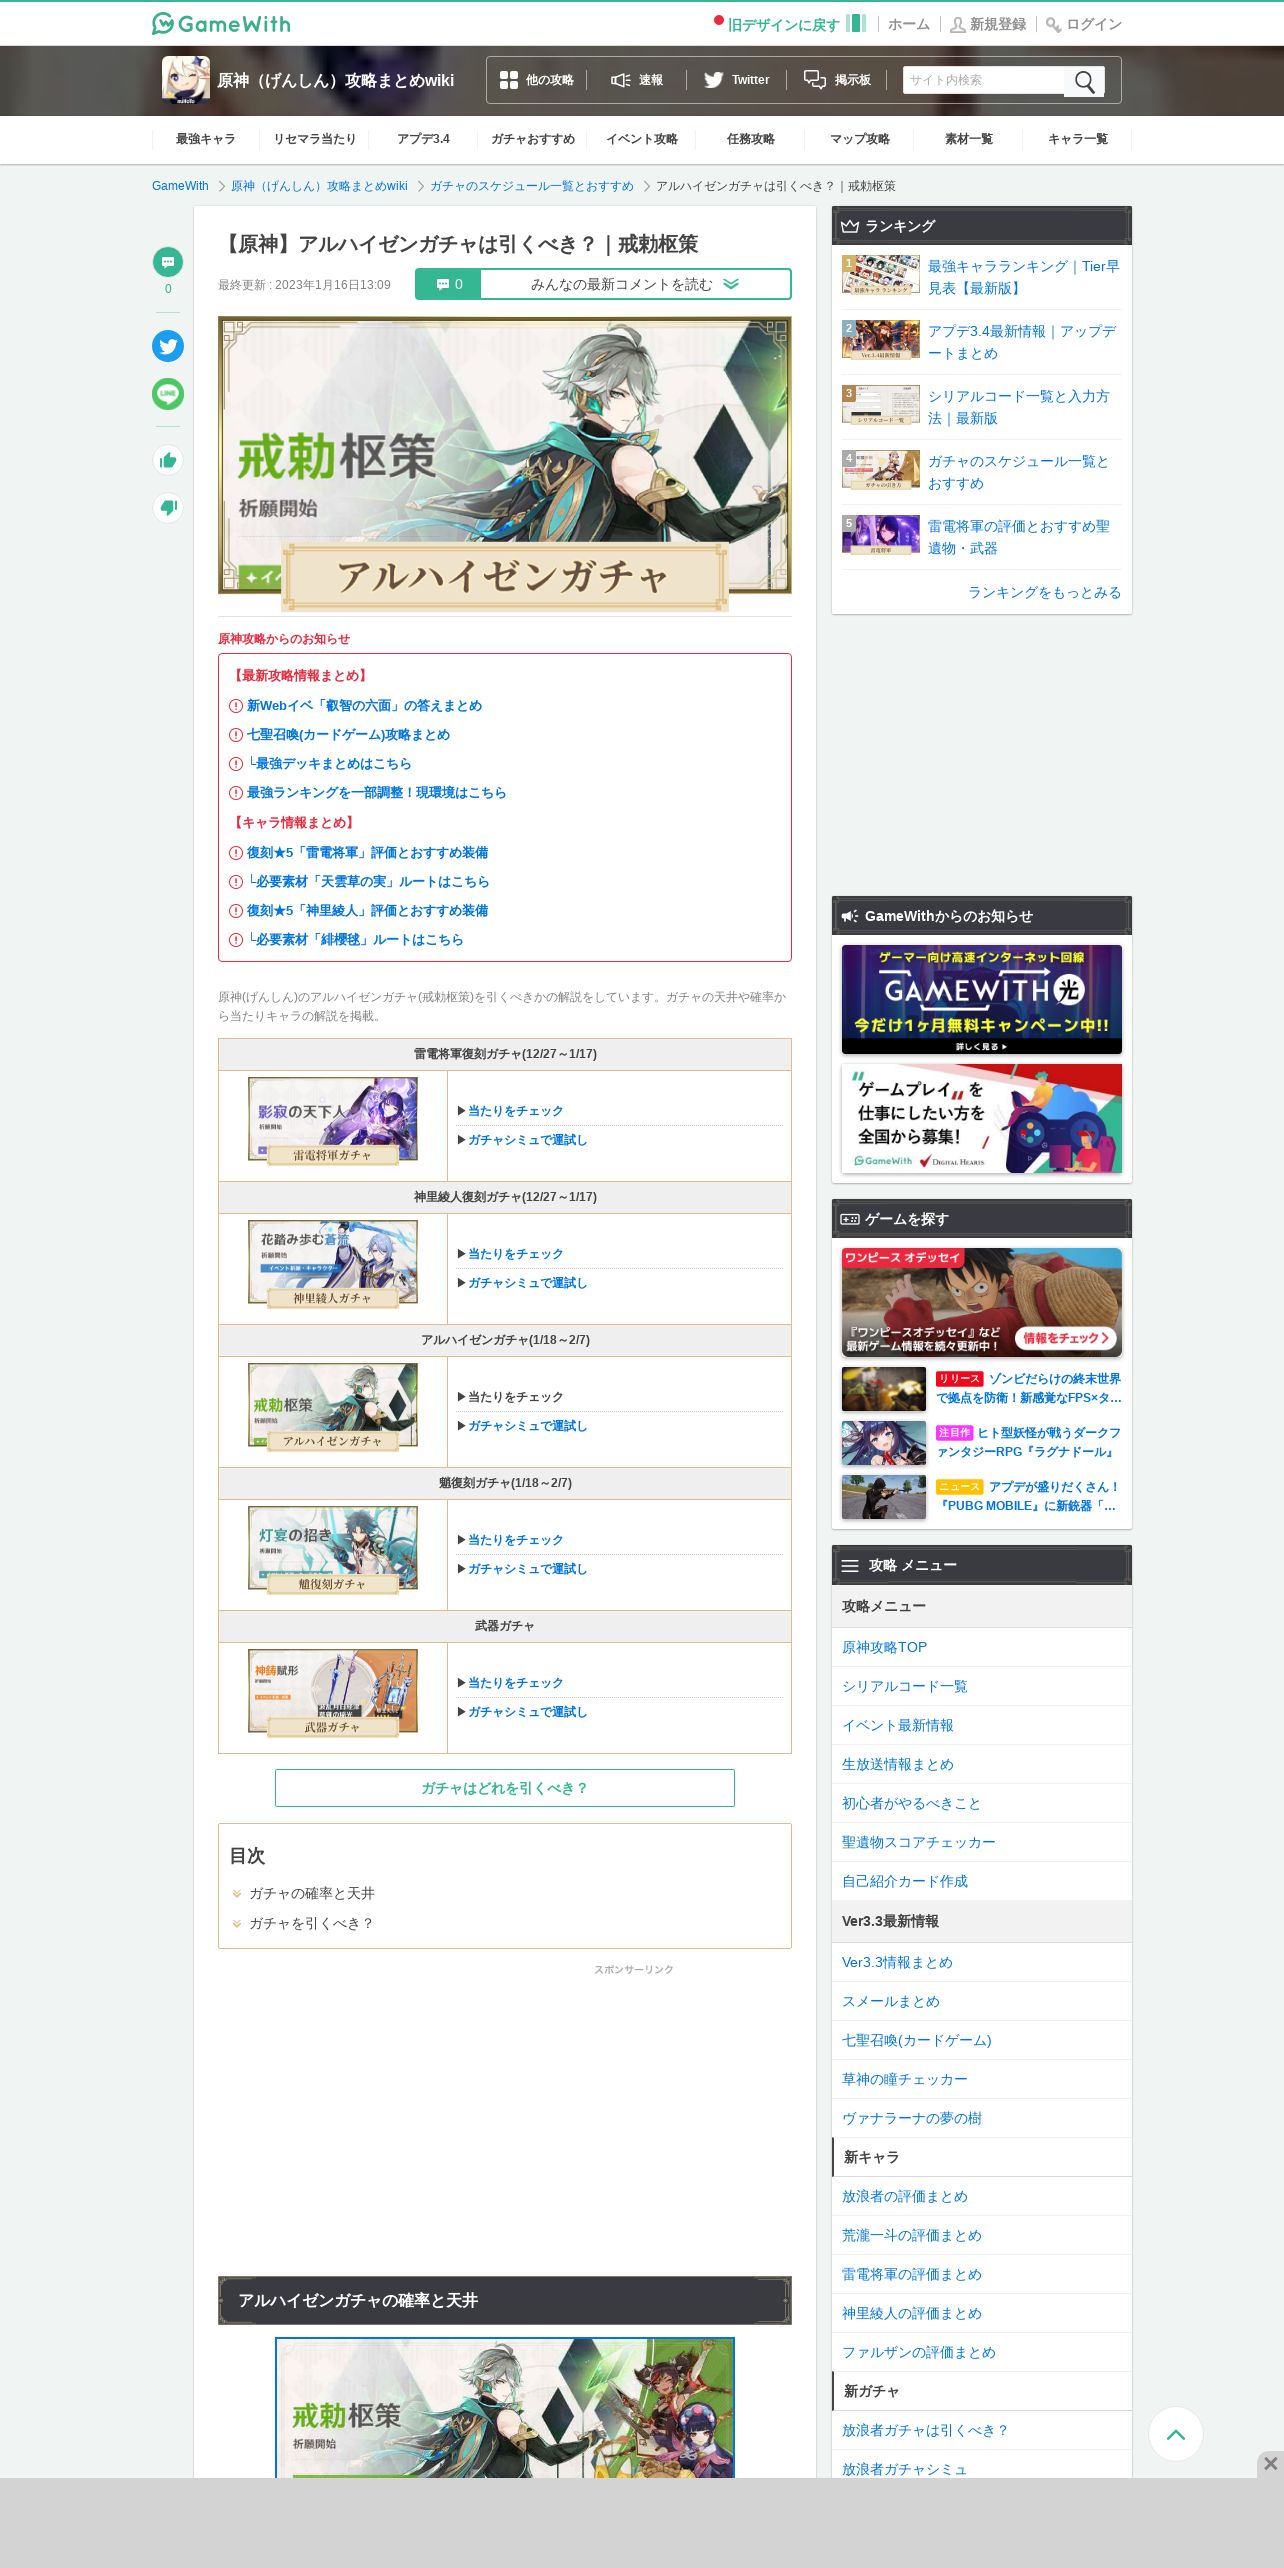Open シリアルコード一覧と入力方法 ranking link
This screenshot has width=1284, height=2568.
[x=1019, y=407]
